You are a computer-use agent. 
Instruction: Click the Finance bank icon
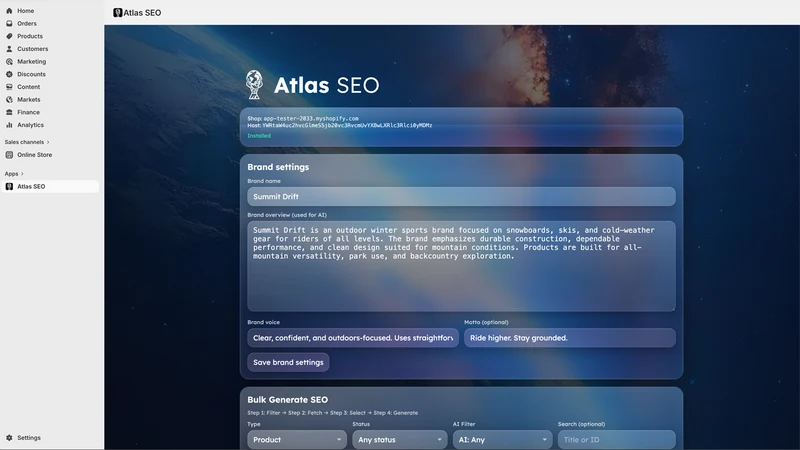pyautogui.click(x=9, y=112)
